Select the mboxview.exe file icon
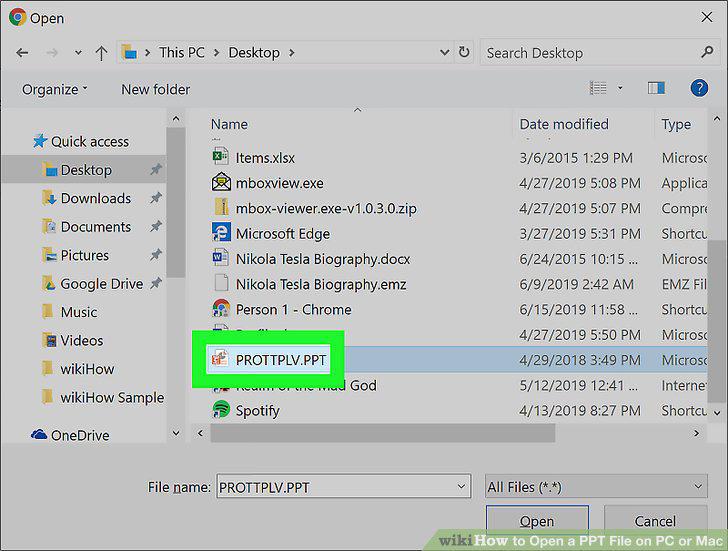The image size is (728, 551). 221,182
